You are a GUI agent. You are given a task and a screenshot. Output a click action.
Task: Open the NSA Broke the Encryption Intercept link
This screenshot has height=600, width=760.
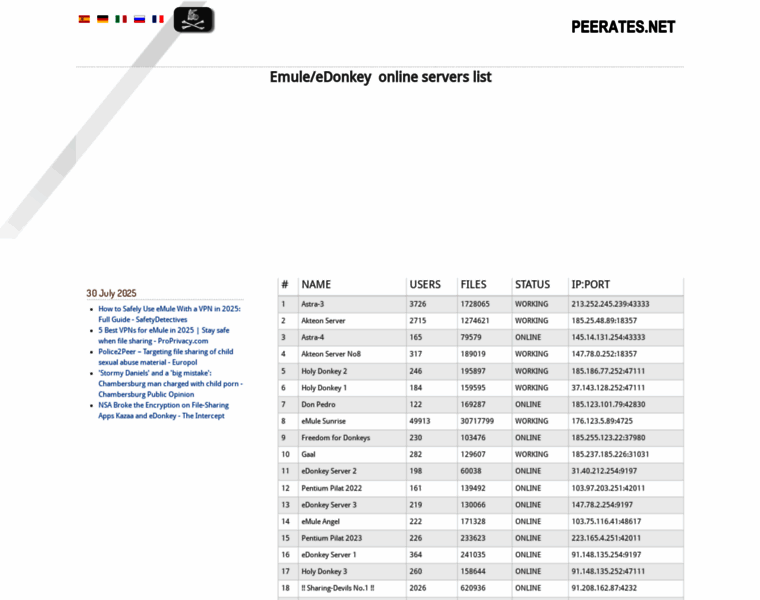coord(163,410)
